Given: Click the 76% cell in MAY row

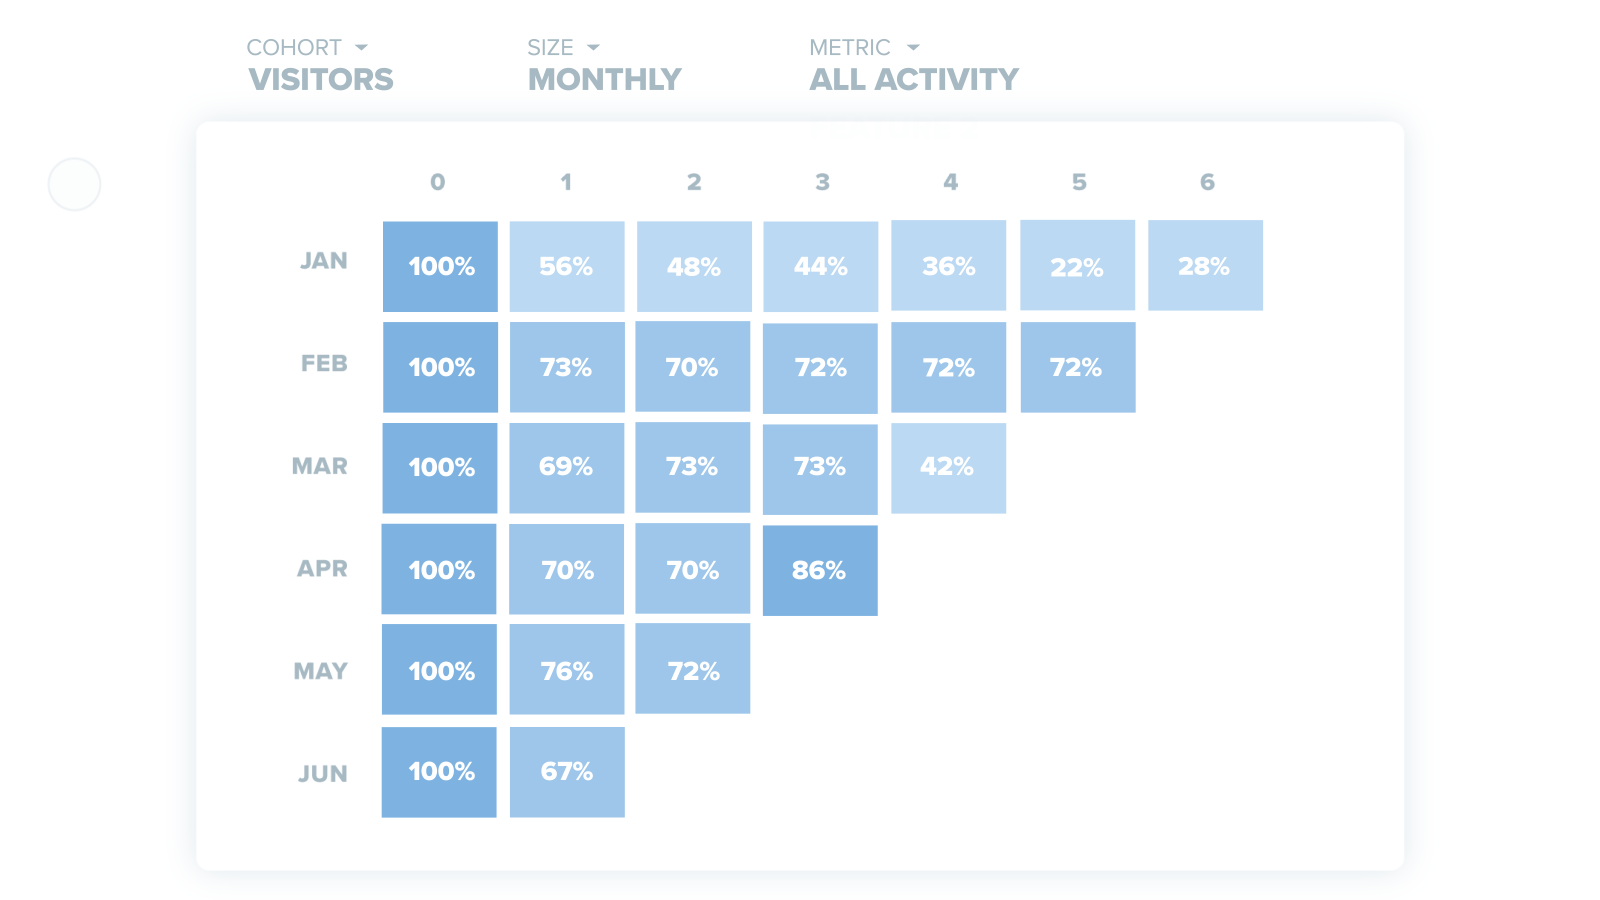Looking at the screenshot, I should [x=567, y=670].
